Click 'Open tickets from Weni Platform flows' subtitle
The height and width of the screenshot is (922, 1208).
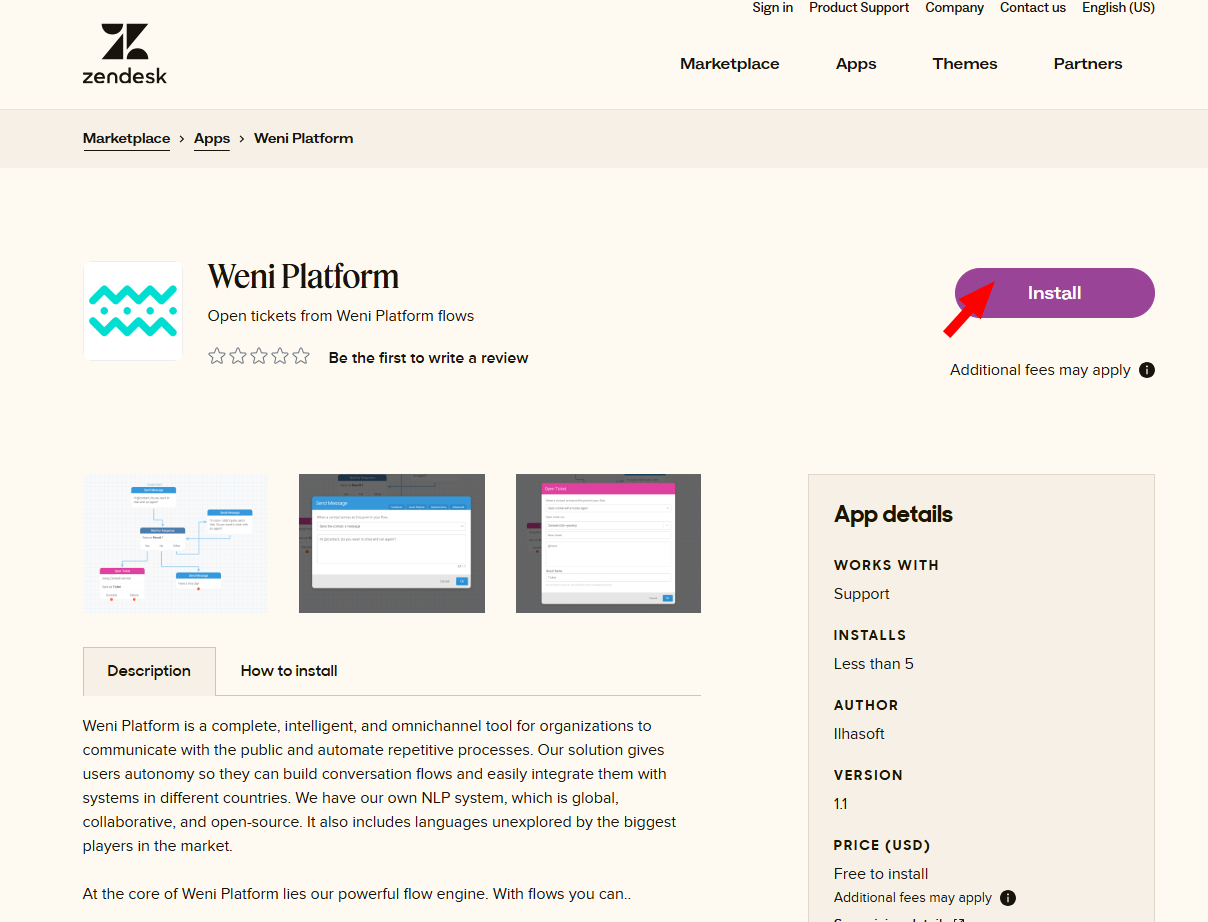341,316
